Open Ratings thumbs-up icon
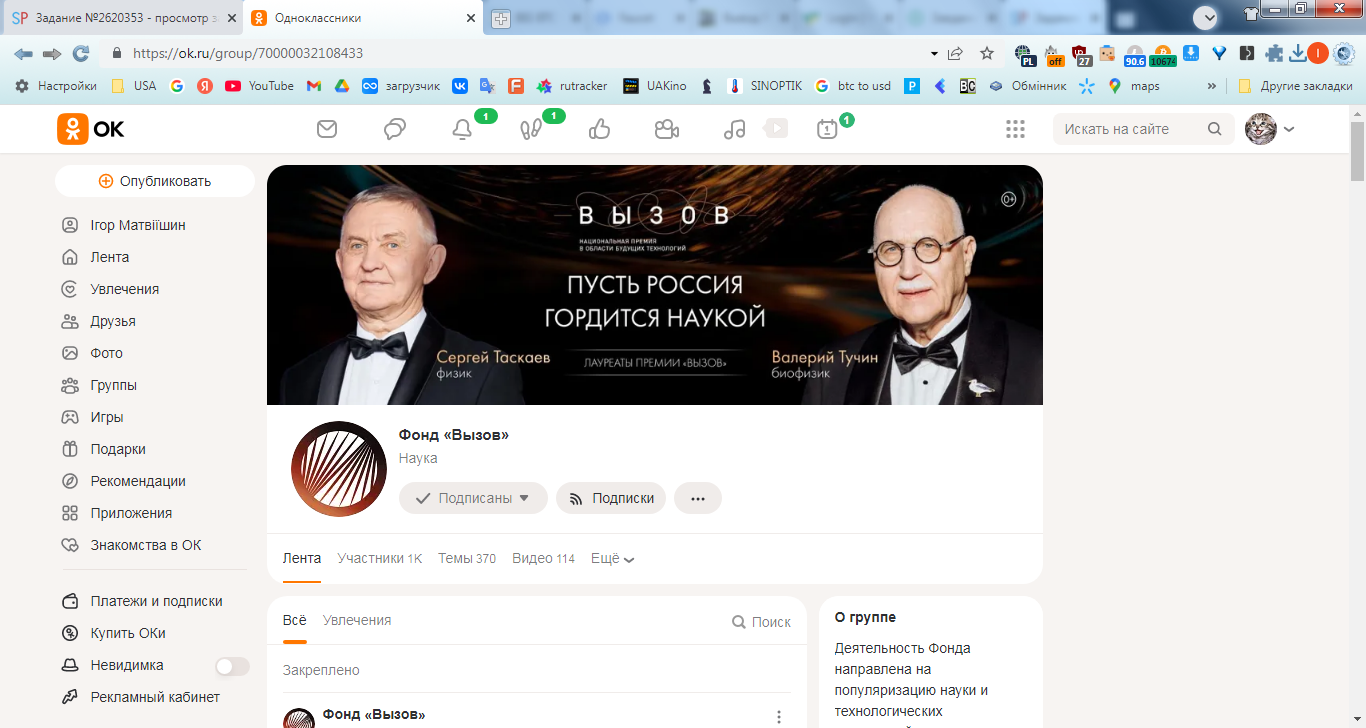Viewport: 1366px width, 728px height. coord(599,129)
